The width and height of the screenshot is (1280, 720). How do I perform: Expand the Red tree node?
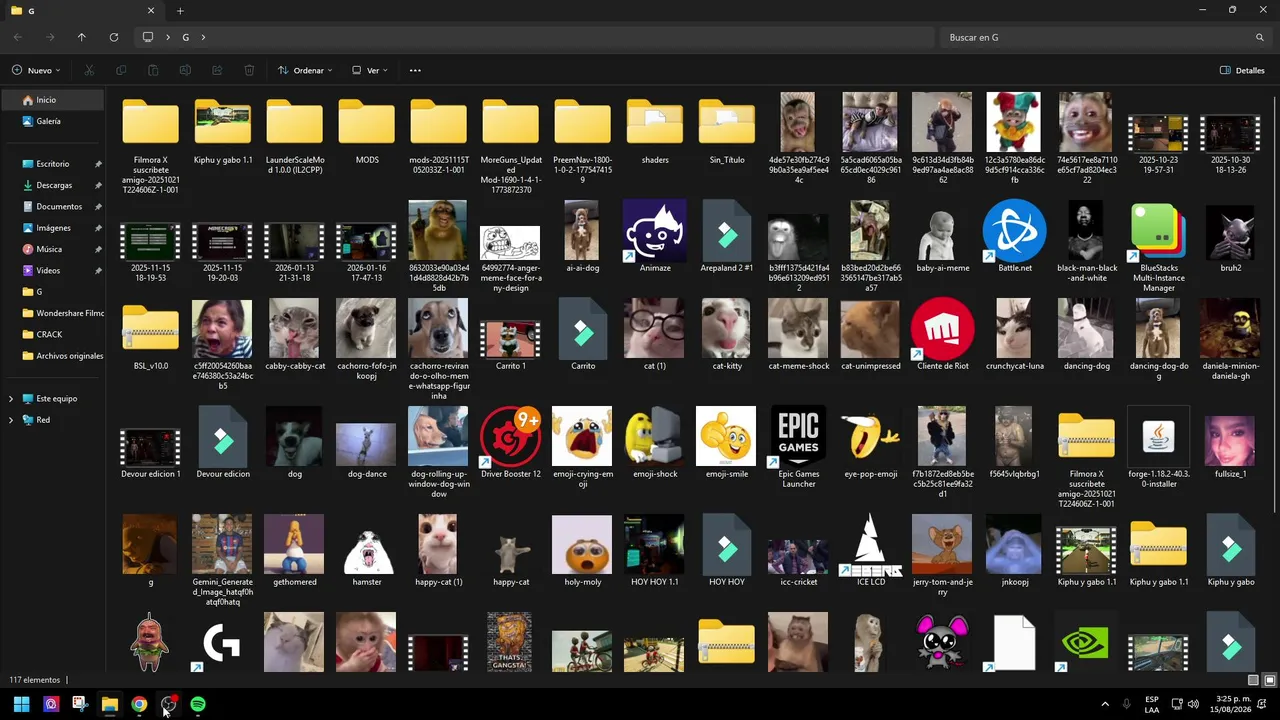pos(11,420)
